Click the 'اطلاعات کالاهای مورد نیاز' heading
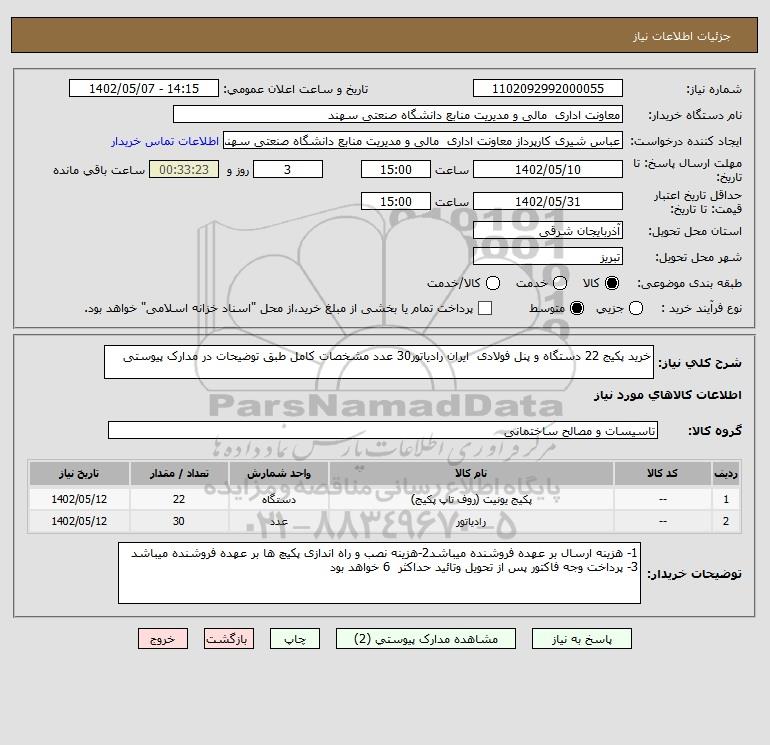The width and height of the screenshot is (770, 745). (668, 395)
